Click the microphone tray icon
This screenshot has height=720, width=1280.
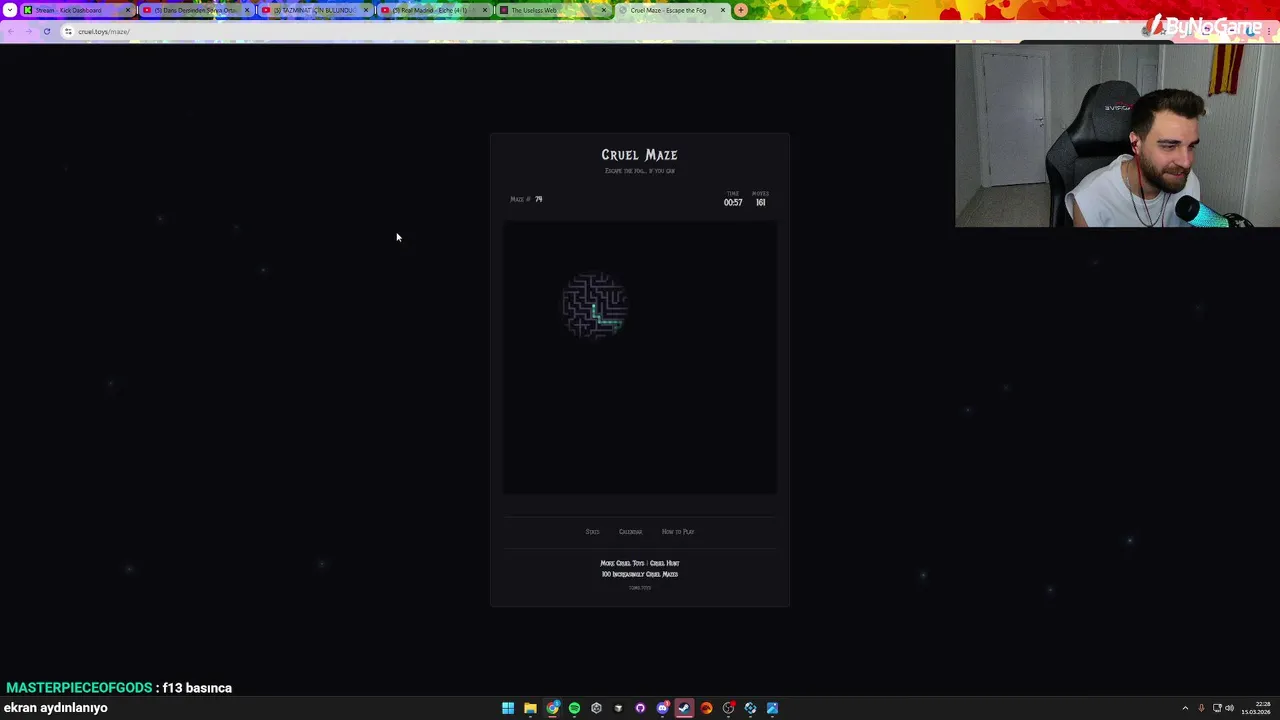[1201, 708]
